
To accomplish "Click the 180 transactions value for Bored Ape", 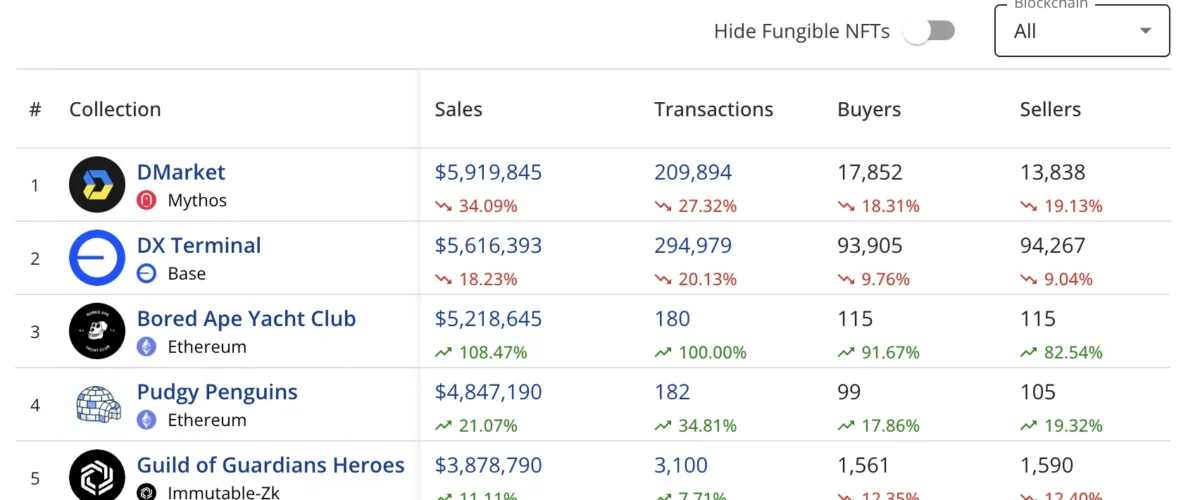I will pyautogui.click(x=672, y=319).
